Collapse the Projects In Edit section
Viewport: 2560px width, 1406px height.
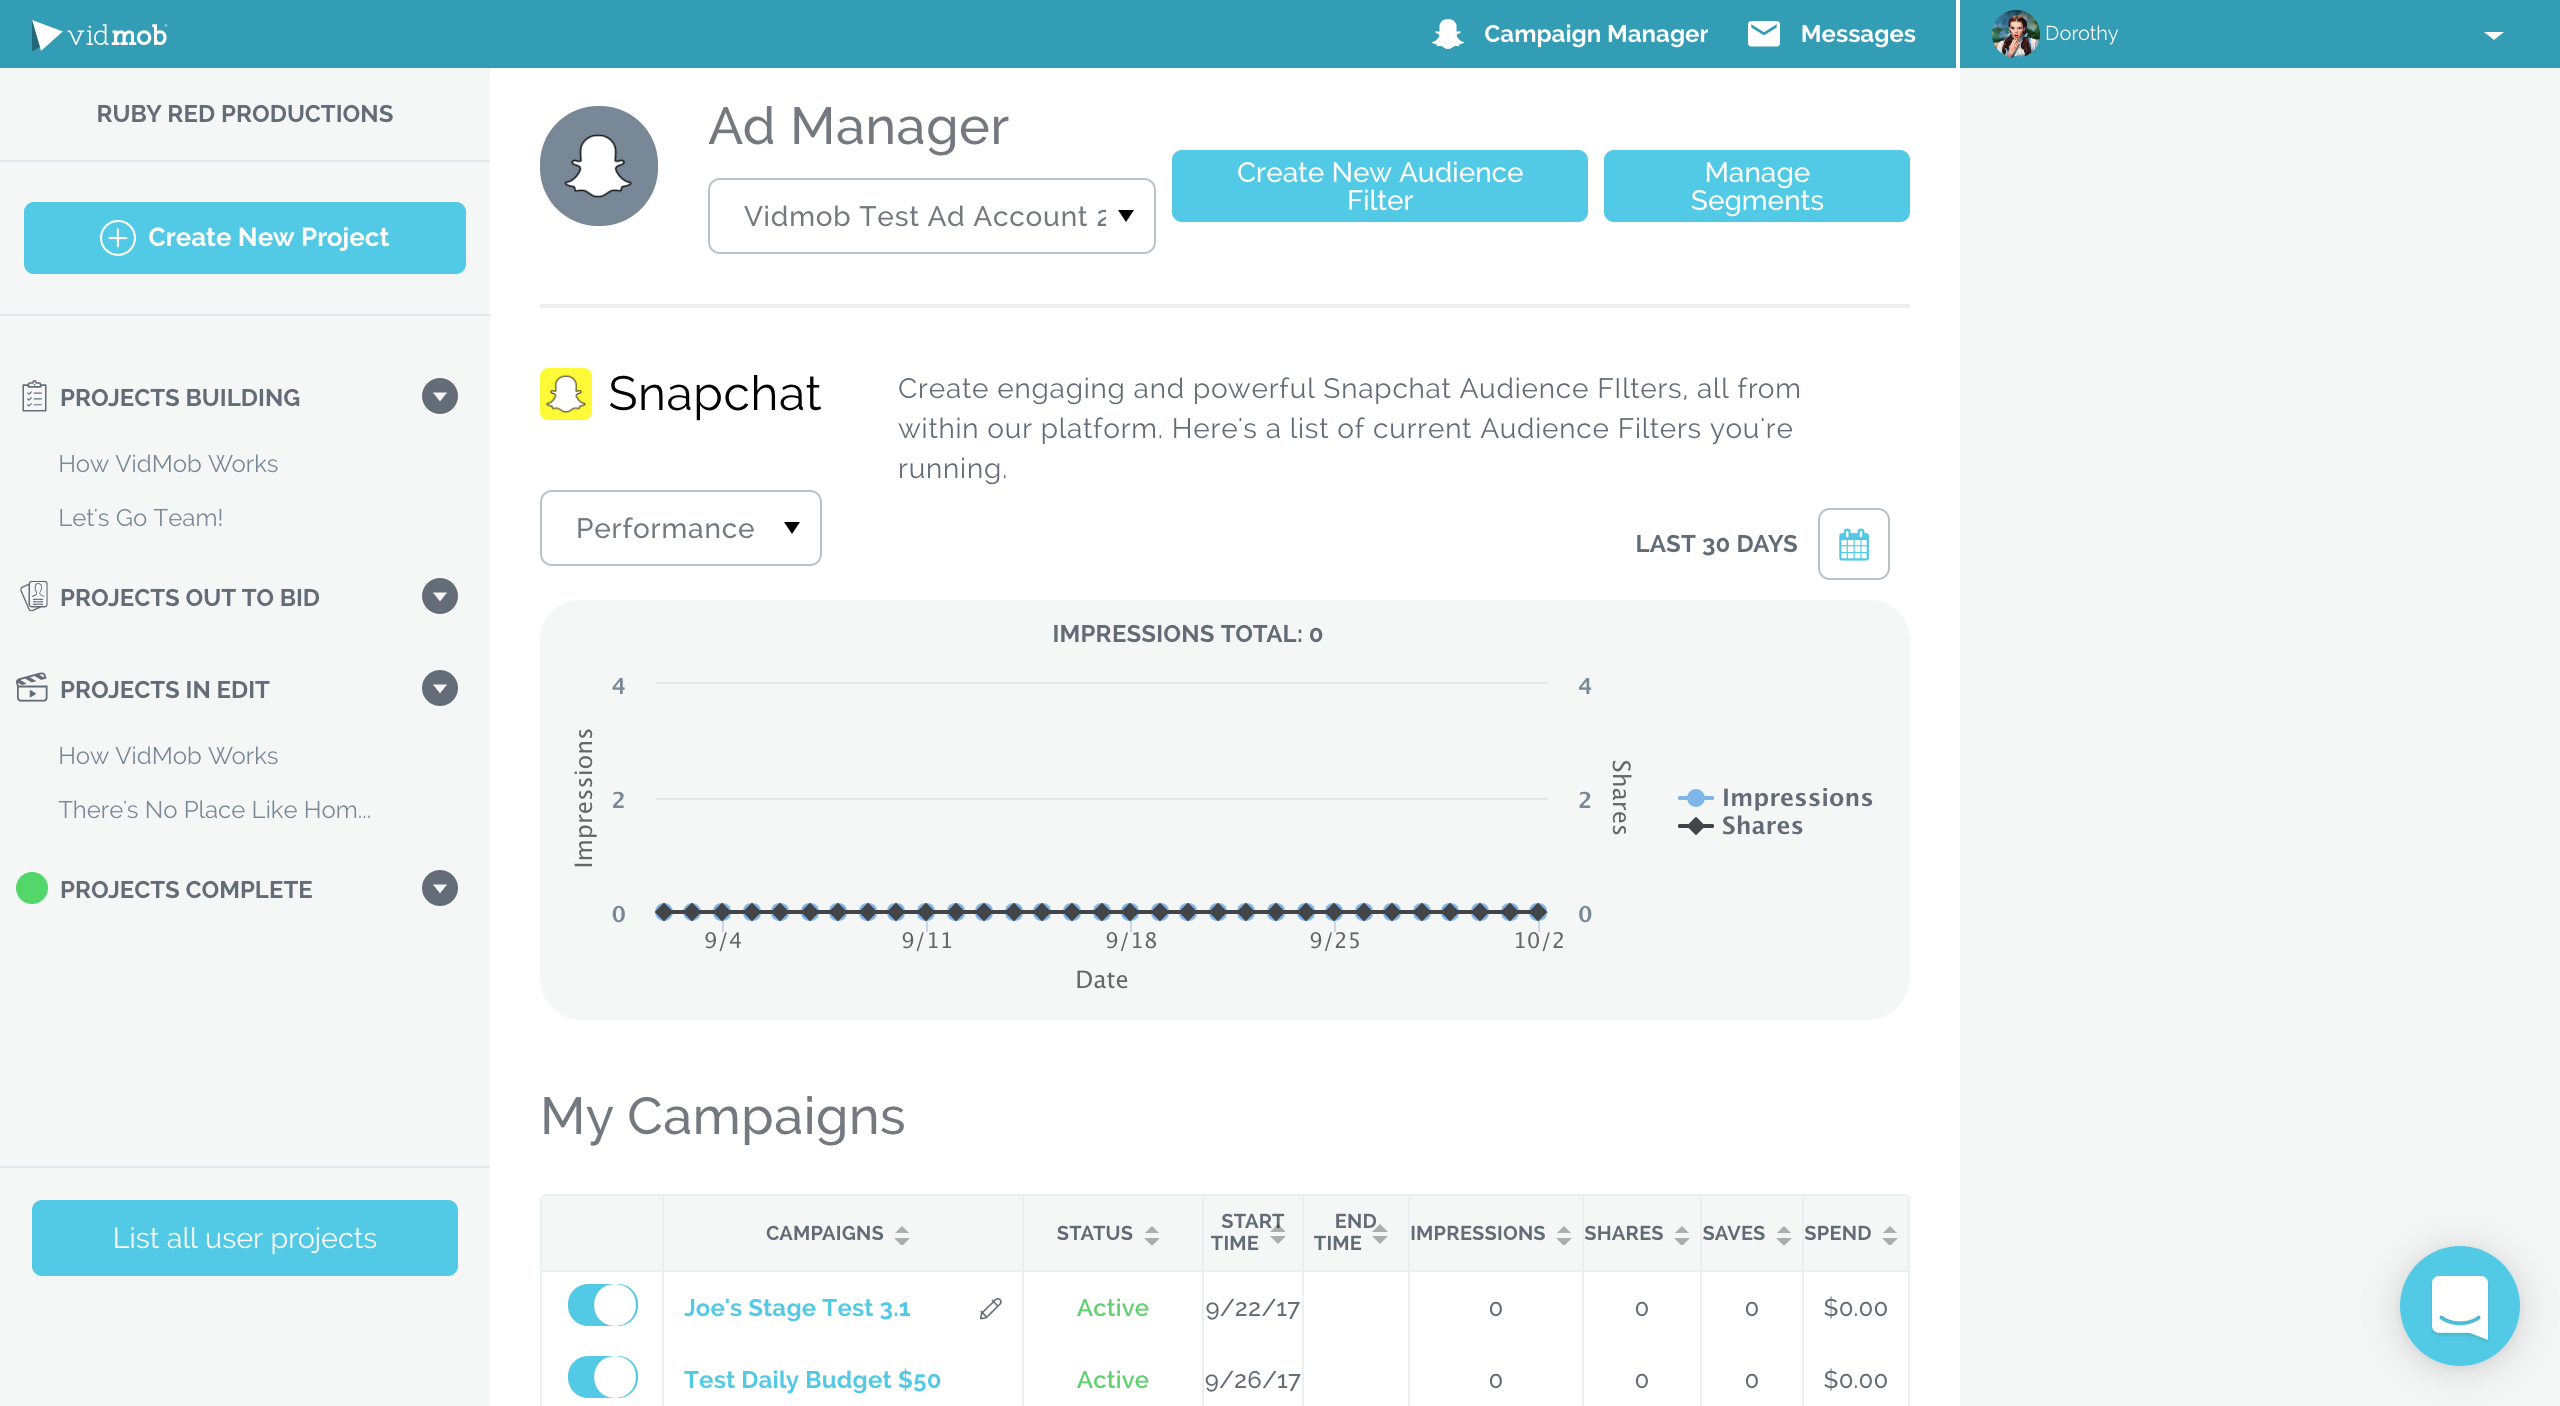440,688
